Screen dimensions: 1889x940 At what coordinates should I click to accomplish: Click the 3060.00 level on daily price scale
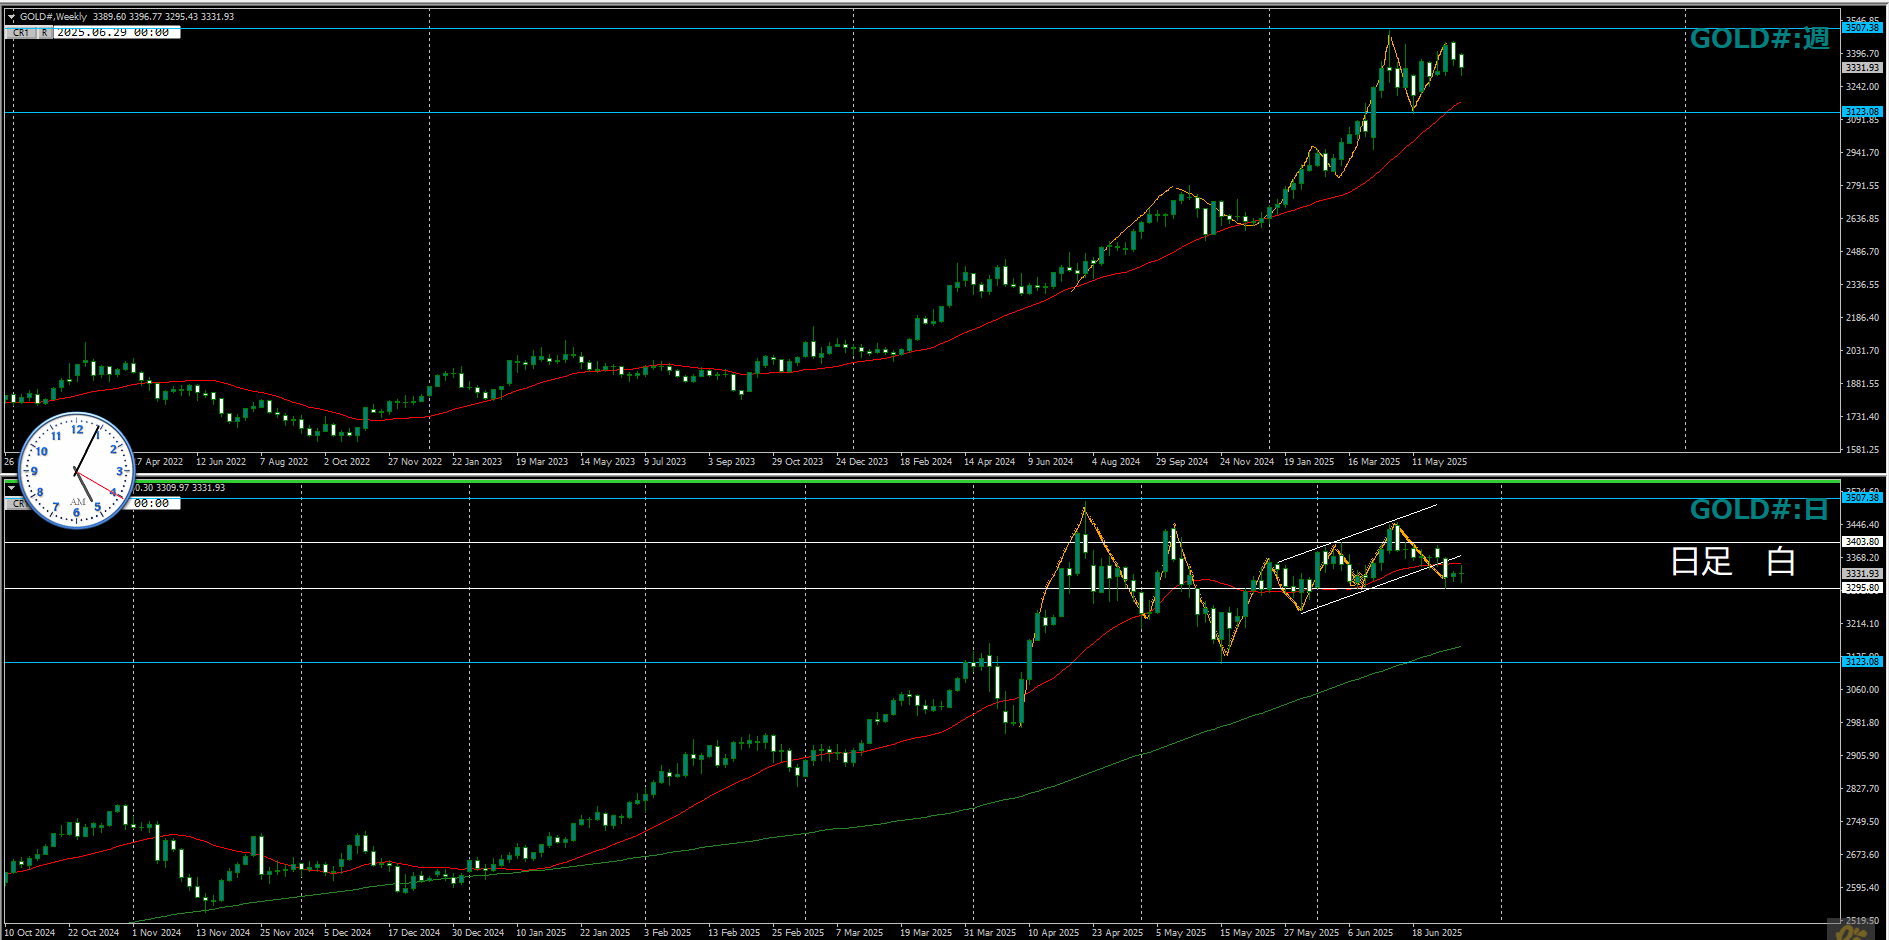1862,690
